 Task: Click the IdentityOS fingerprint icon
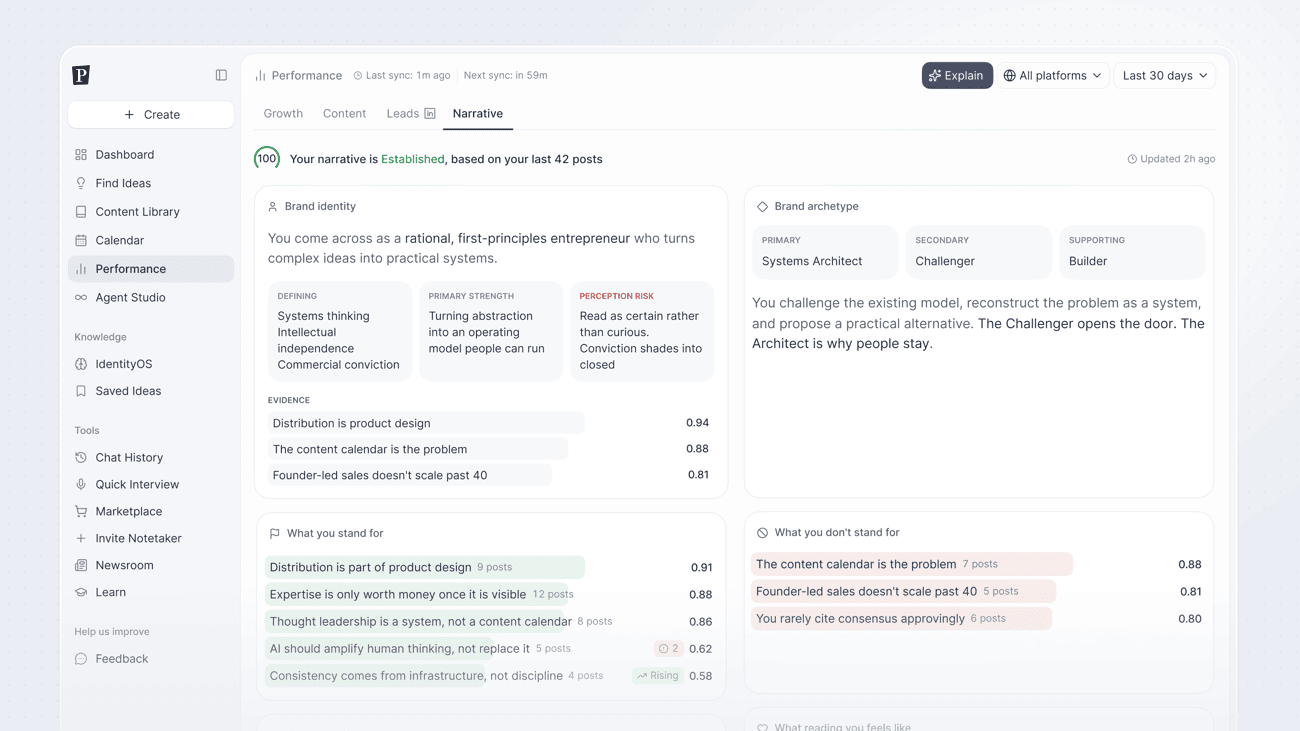point(81,364)
